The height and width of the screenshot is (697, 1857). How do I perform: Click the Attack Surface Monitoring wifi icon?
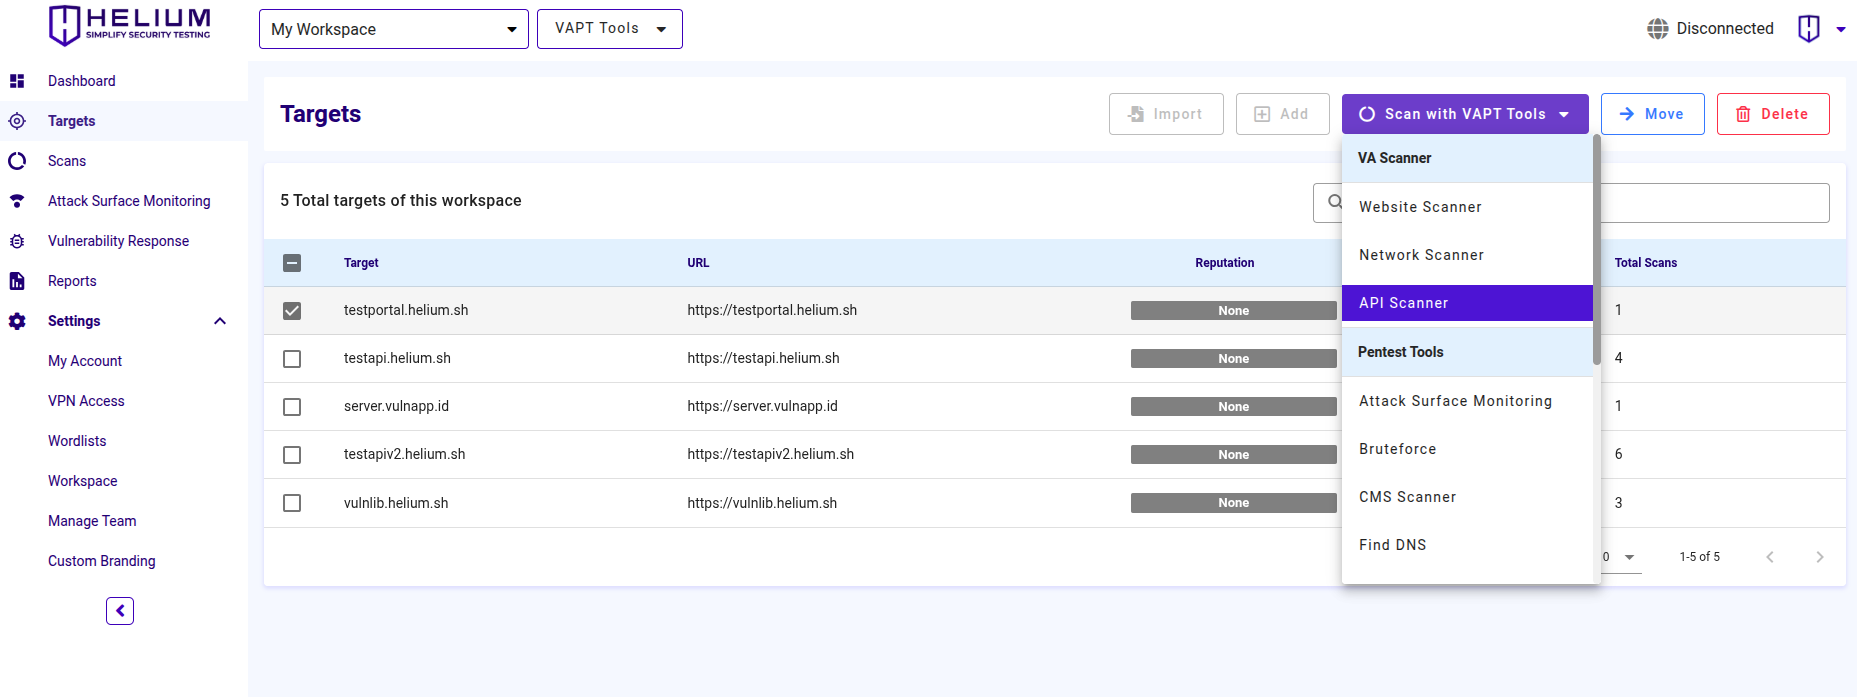click(x=17, y=201)
